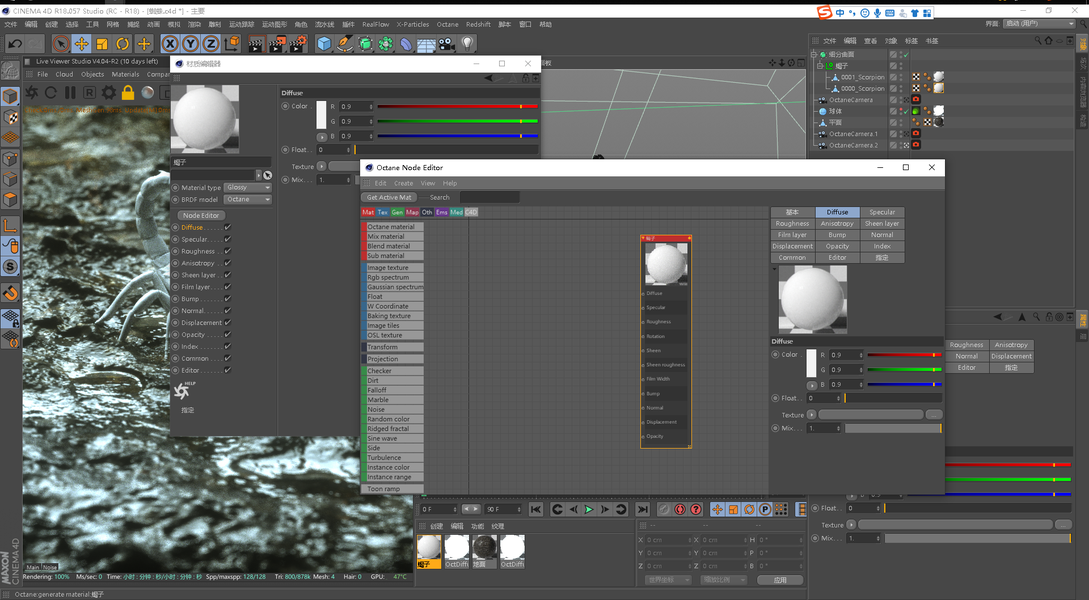This screenshot has height=600, width=1089.
Task: Collapse the preview triangle in Node Editor
Action: pyautogui.click(x=774, y=269)
